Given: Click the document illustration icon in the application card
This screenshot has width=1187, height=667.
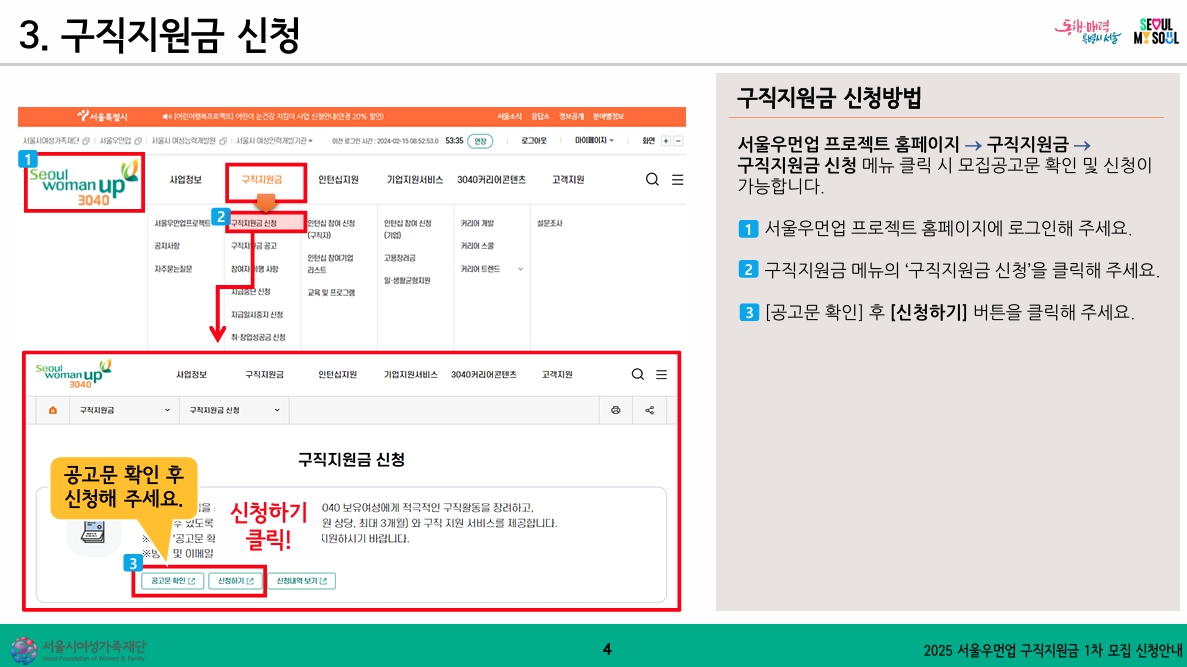Looking at the screenshot, I should 93,532.
